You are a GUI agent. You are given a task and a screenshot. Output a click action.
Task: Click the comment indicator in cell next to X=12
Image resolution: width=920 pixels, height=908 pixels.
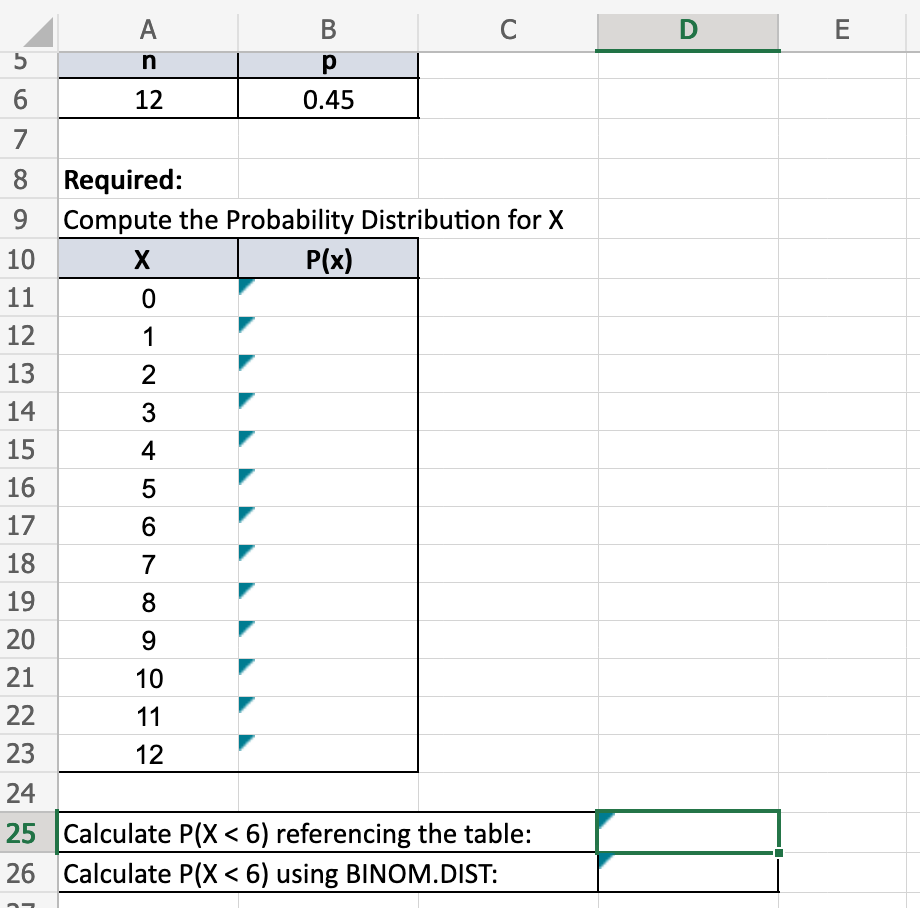click(x=243, y=744)
